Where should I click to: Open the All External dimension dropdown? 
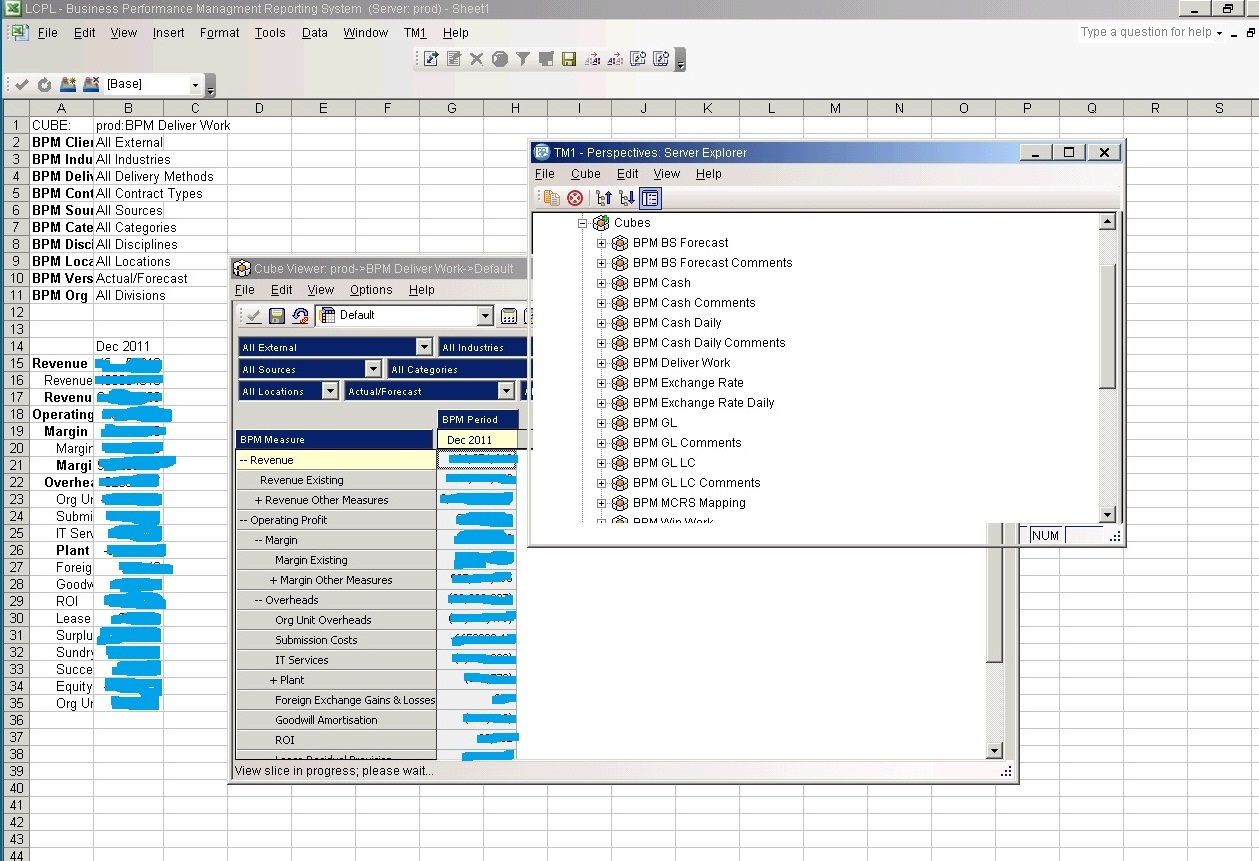coord(424,347)
